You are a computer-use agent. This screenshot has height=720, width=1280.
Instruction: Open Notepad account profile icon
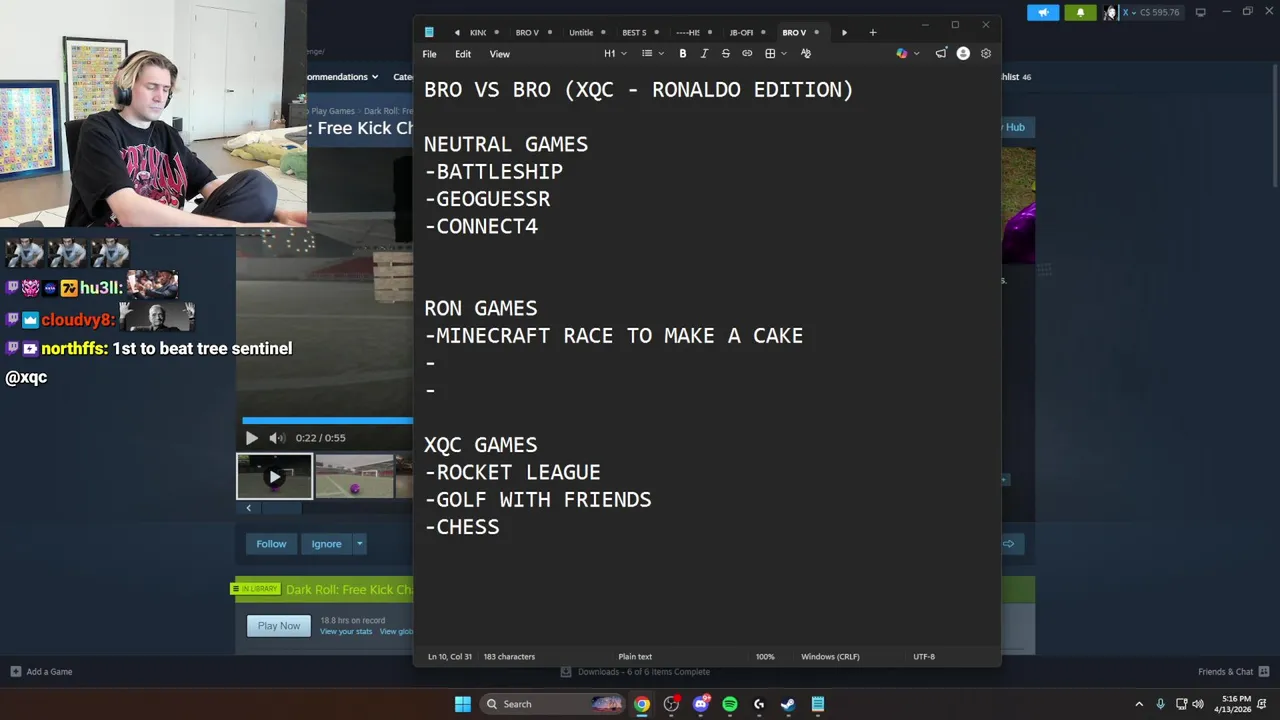(x=963, y=53)
